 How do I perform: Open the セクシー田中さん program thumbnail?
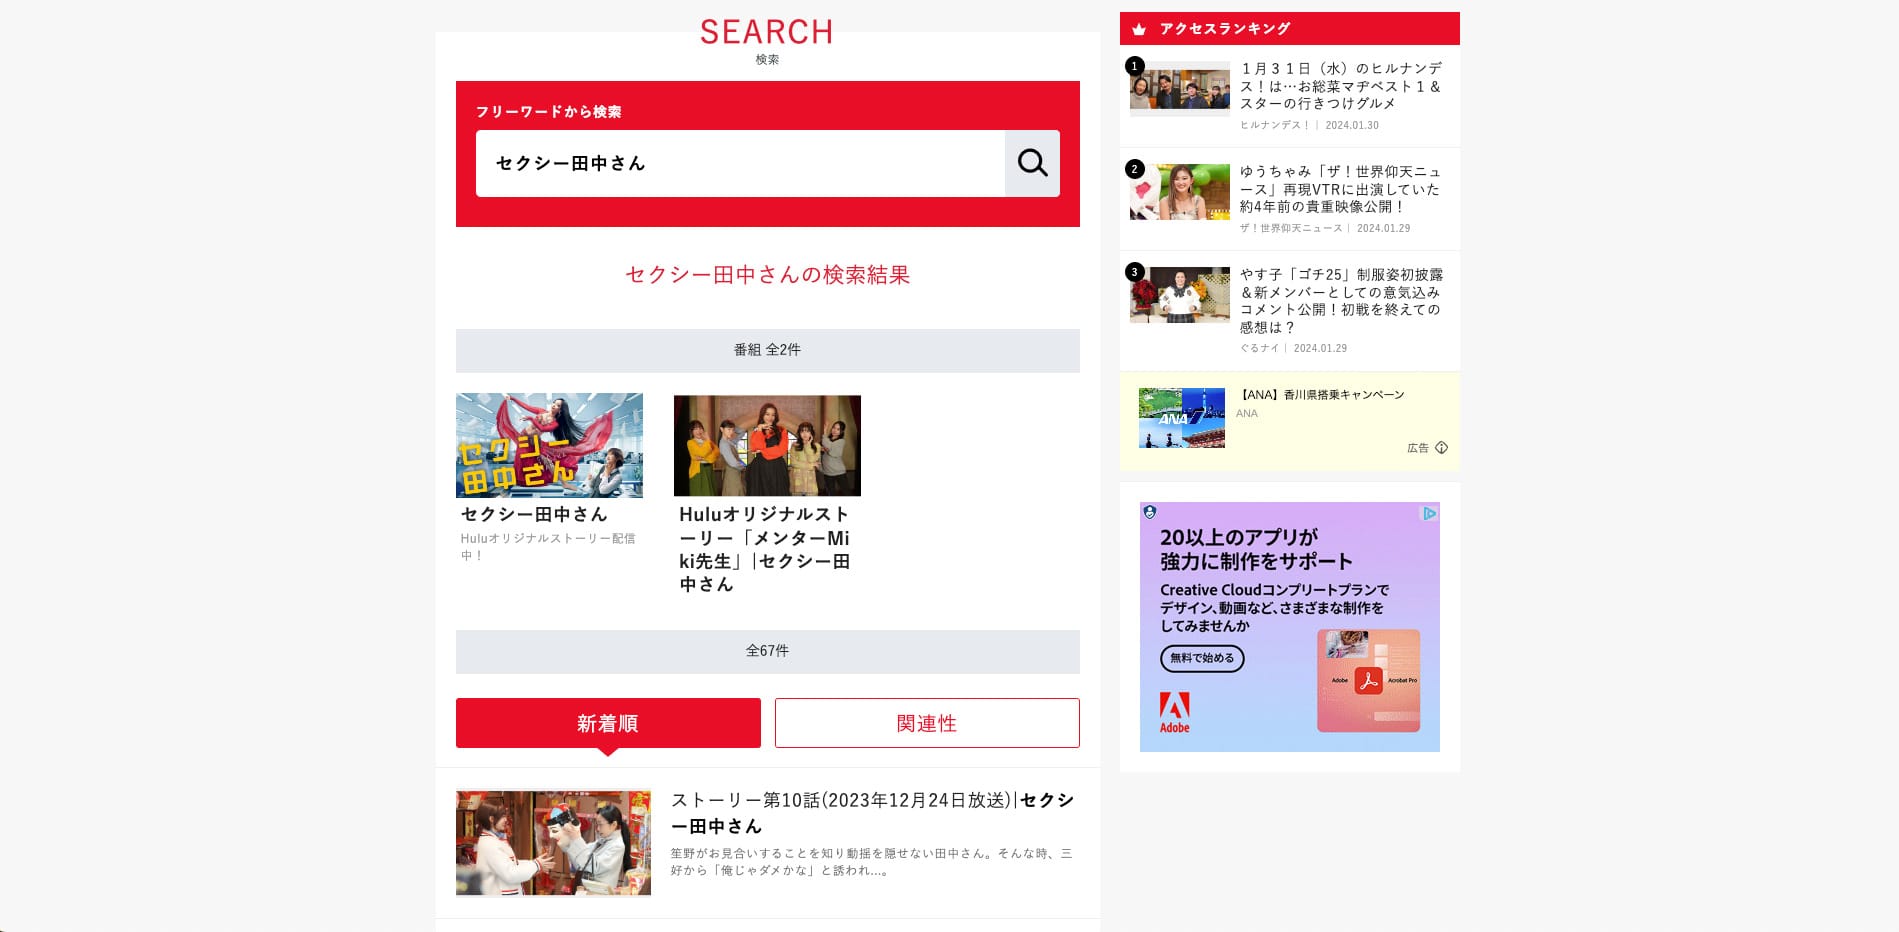[x=549, y=445]
